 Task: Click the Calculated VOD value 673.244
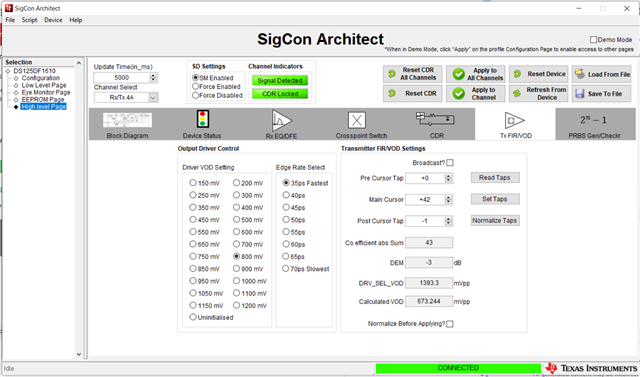click(x=429, y=302)
